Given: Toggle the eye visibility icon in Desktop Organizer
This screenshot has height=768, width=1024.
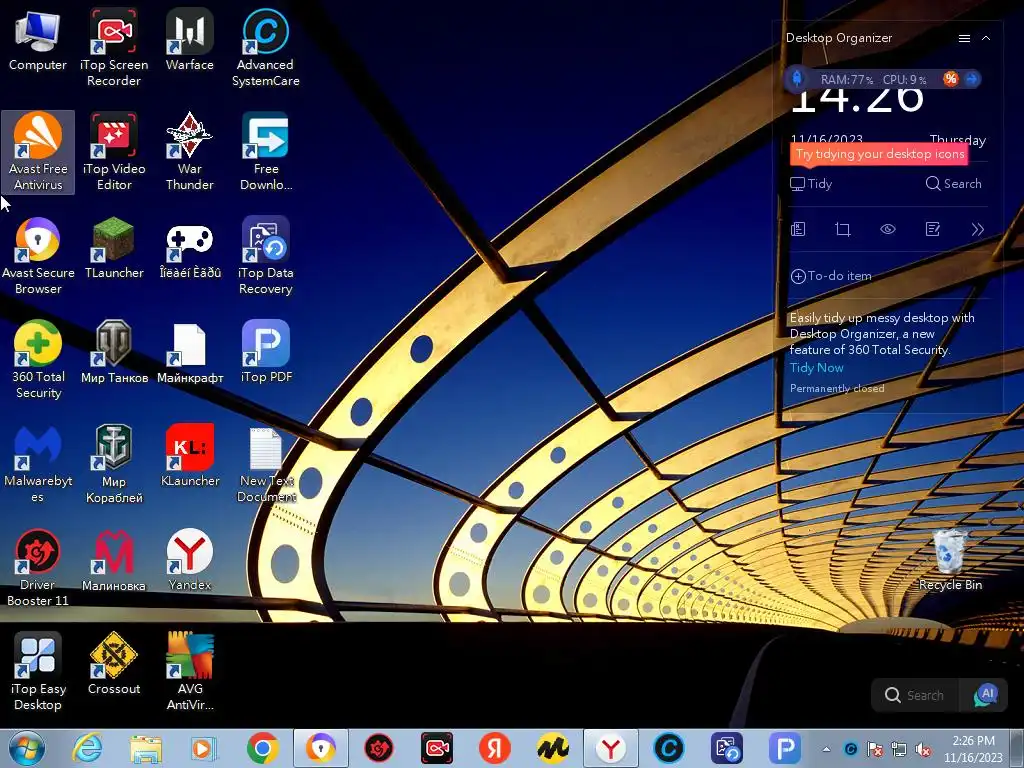Looking at the screenshot, I should coord(888,229).
